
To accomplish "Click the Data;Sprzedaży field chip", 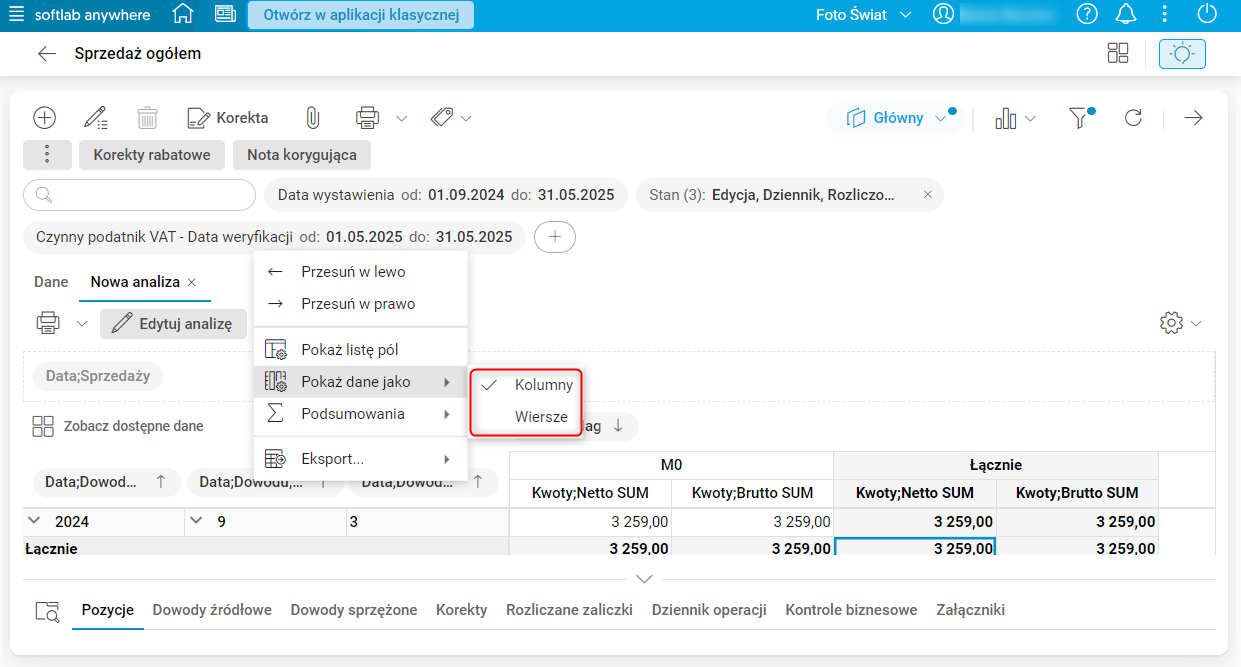I will (97, 376).
